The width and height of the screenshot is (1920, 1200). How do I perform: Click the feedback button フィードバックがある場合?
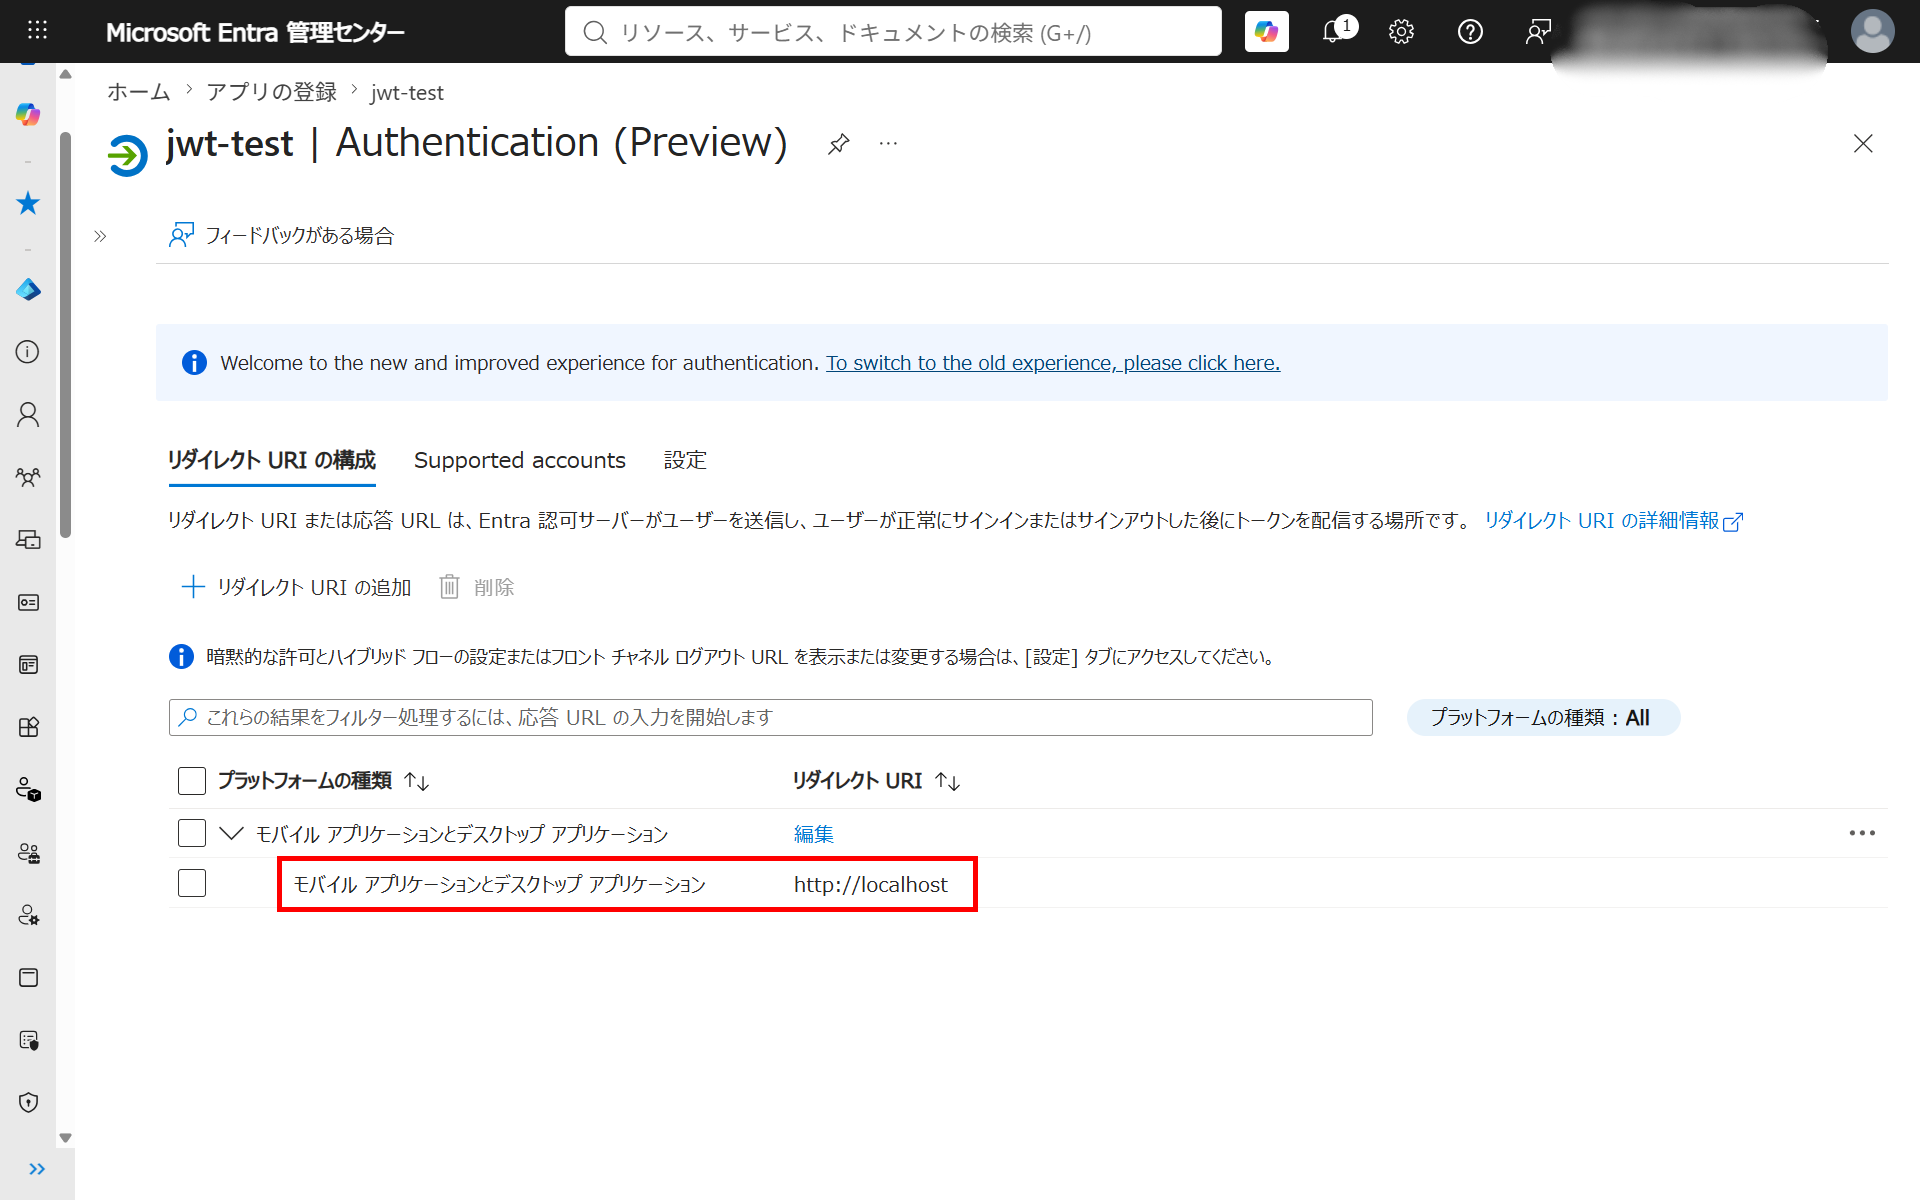(281, 236)
